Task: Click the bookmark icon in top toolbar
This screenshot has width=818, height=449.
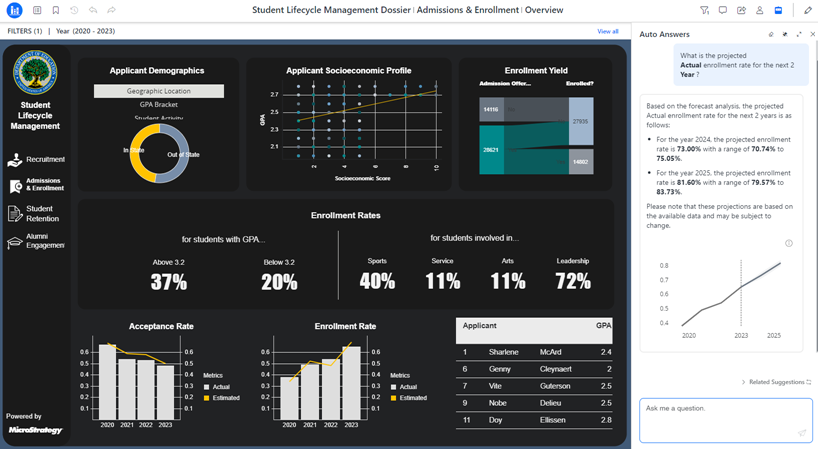Action: (x=55, y=10)
